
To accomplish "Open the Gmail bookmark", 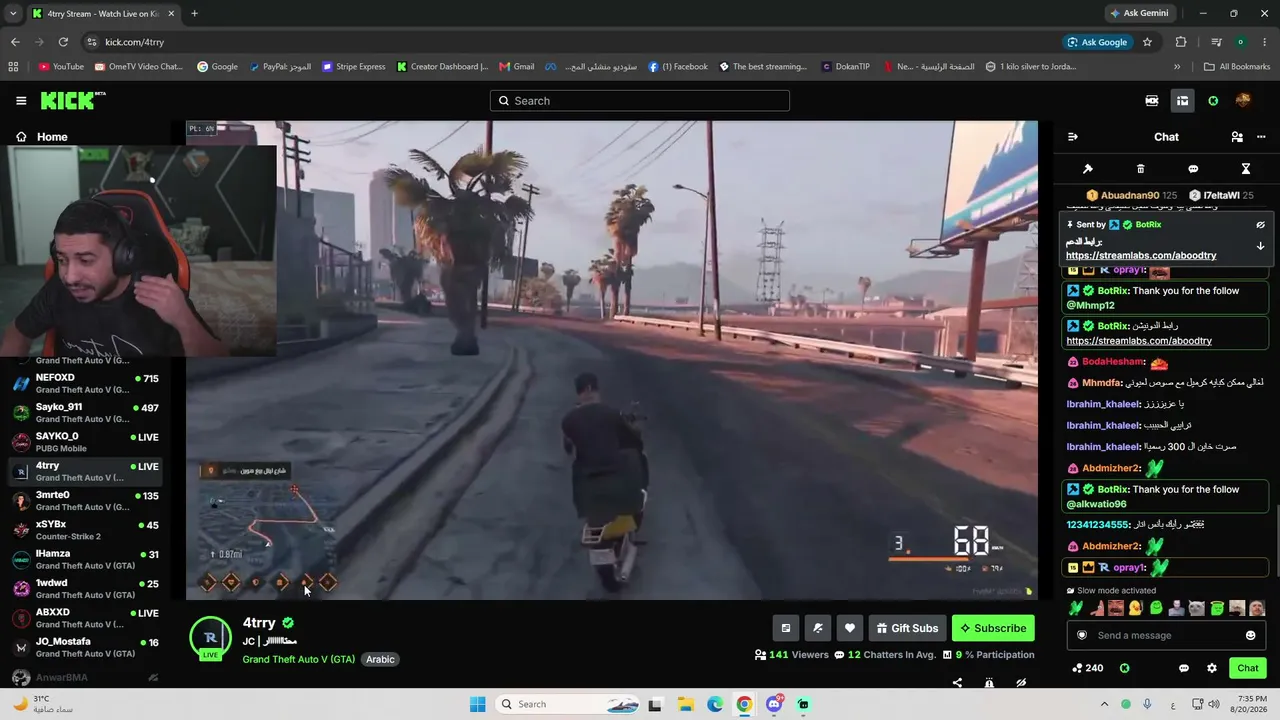I will [x=517, y=67].
